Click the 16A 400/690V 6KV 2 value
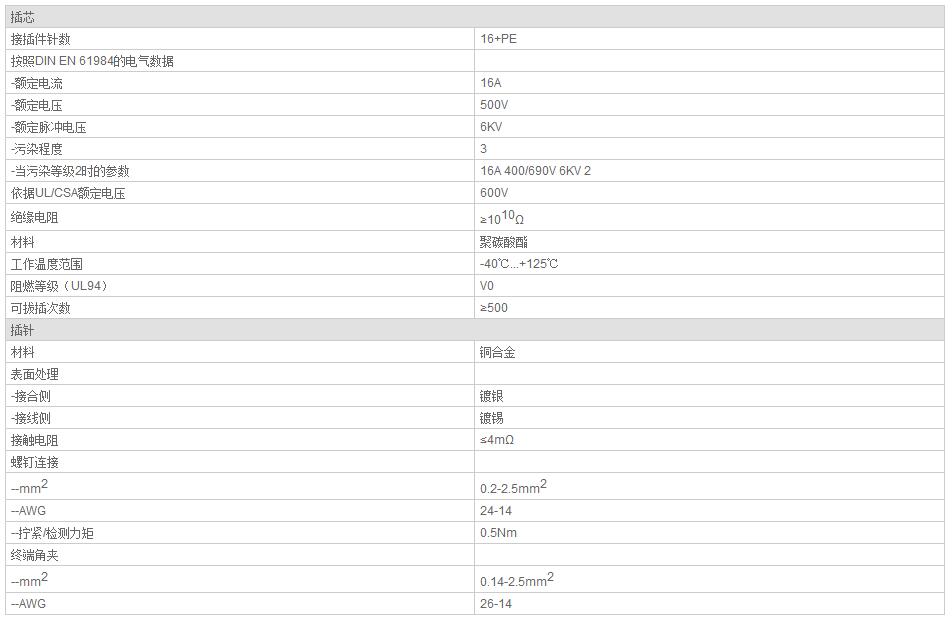The image size is (952, 633). pyautogui.click(x=535, y=171)
